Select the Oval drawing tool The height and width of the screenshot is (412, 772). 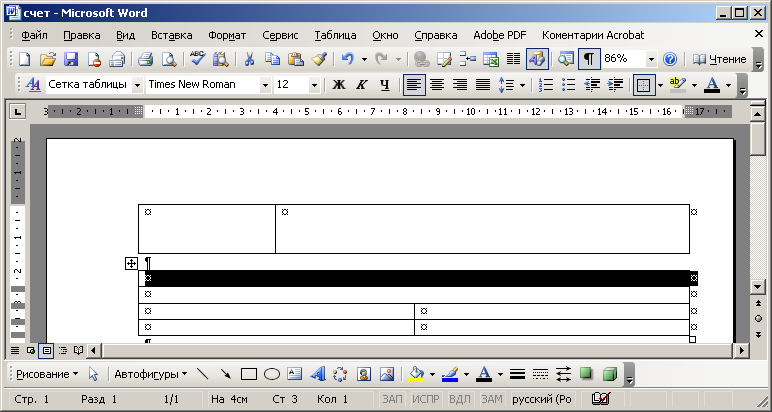coord(272,374)
